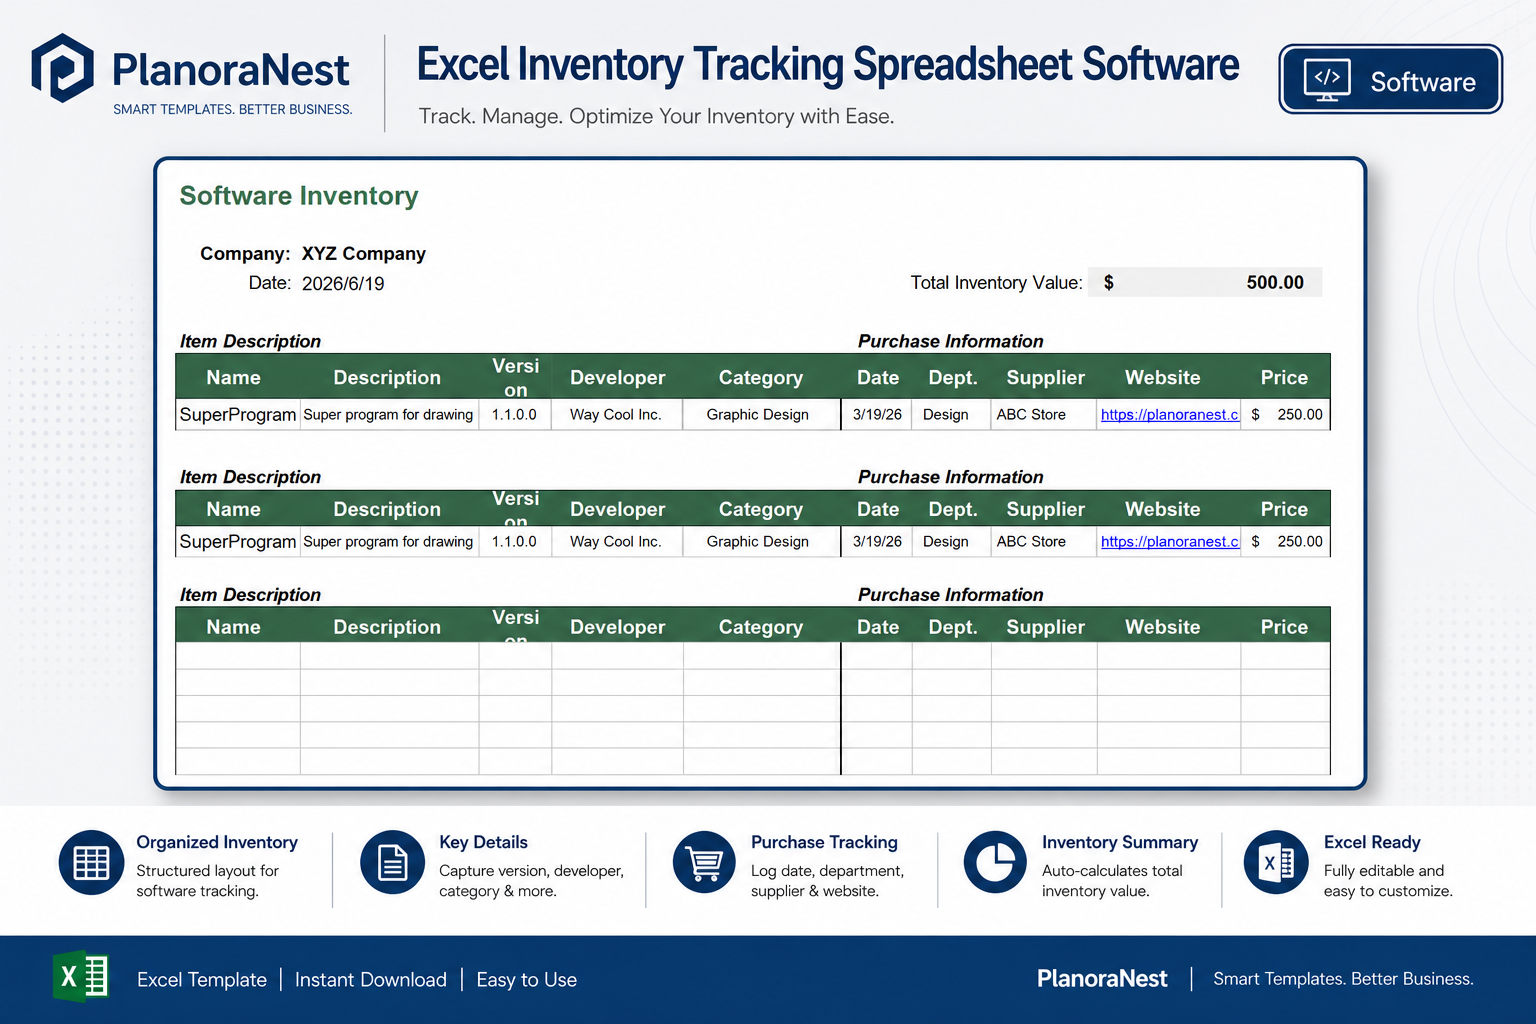Click Easy to Use text in footer
1536x1024 pixels.
(x=527, y=980)
